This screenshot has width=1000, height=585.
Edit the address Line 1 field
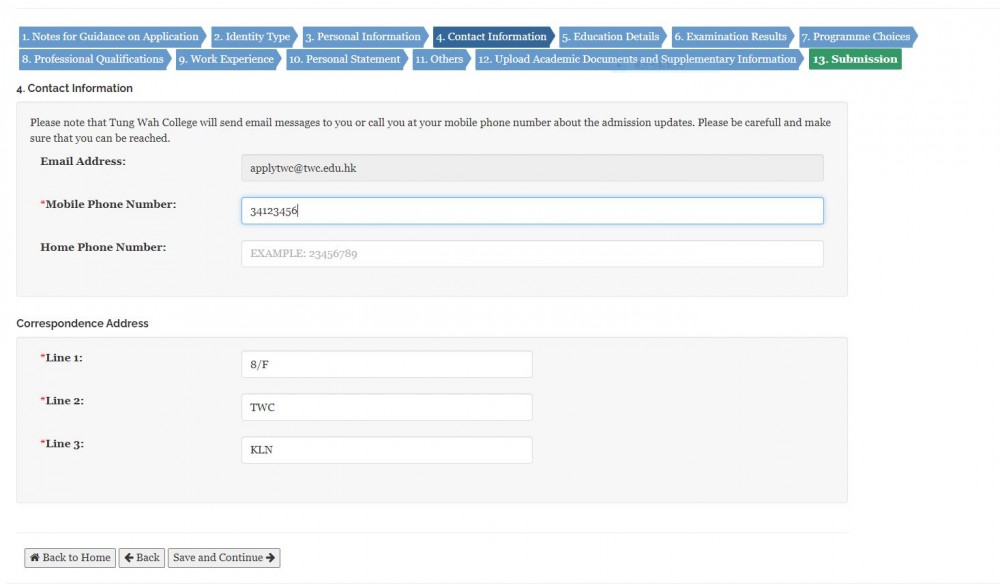(x=386, y=365)
